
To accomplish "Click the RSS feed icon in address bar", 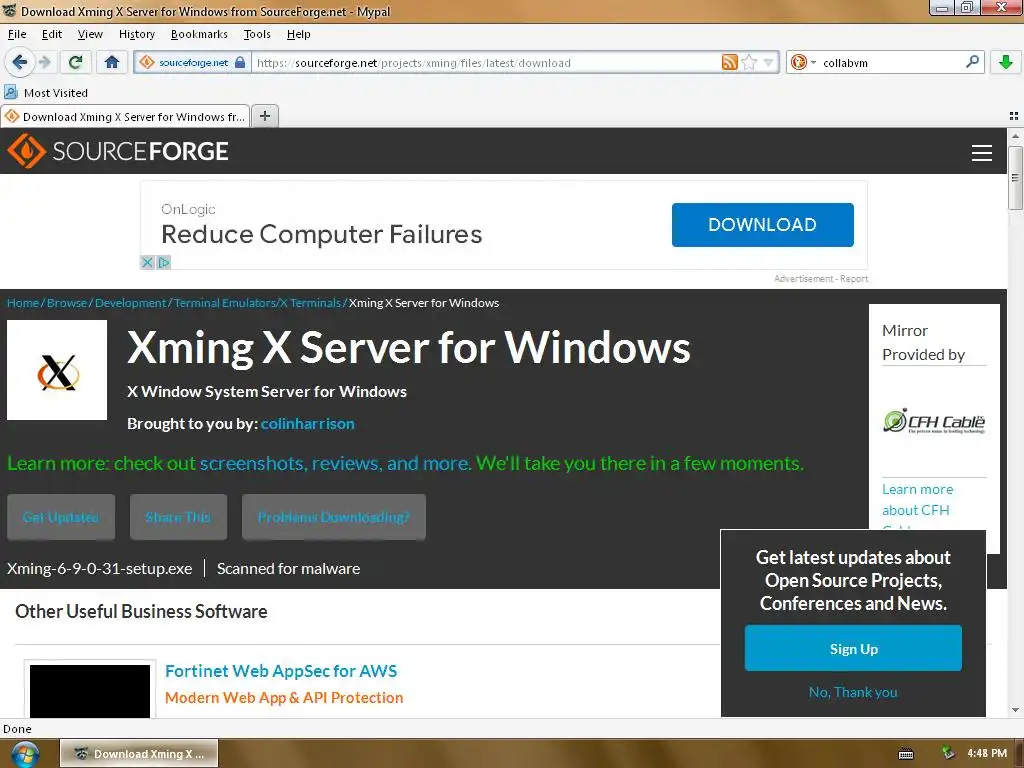I will pos(729,63).
